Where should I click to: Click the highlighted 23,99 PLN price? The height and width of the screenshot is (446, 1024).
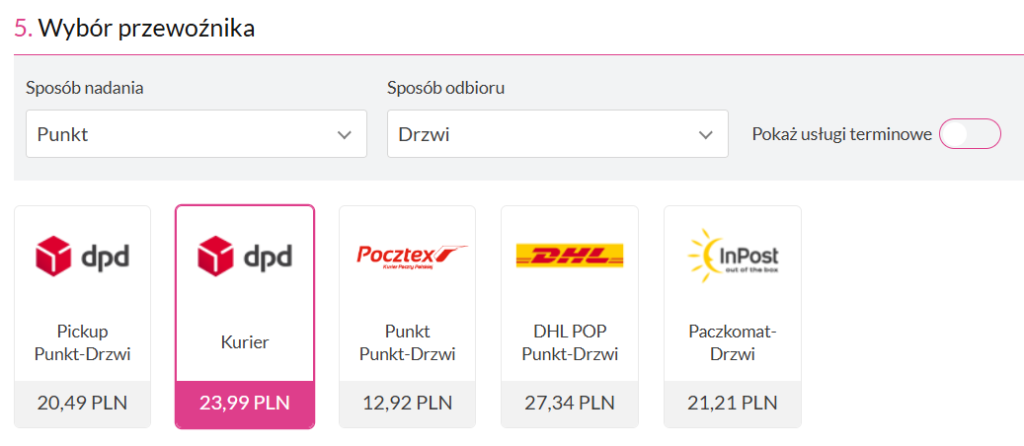tap(245, 403)
